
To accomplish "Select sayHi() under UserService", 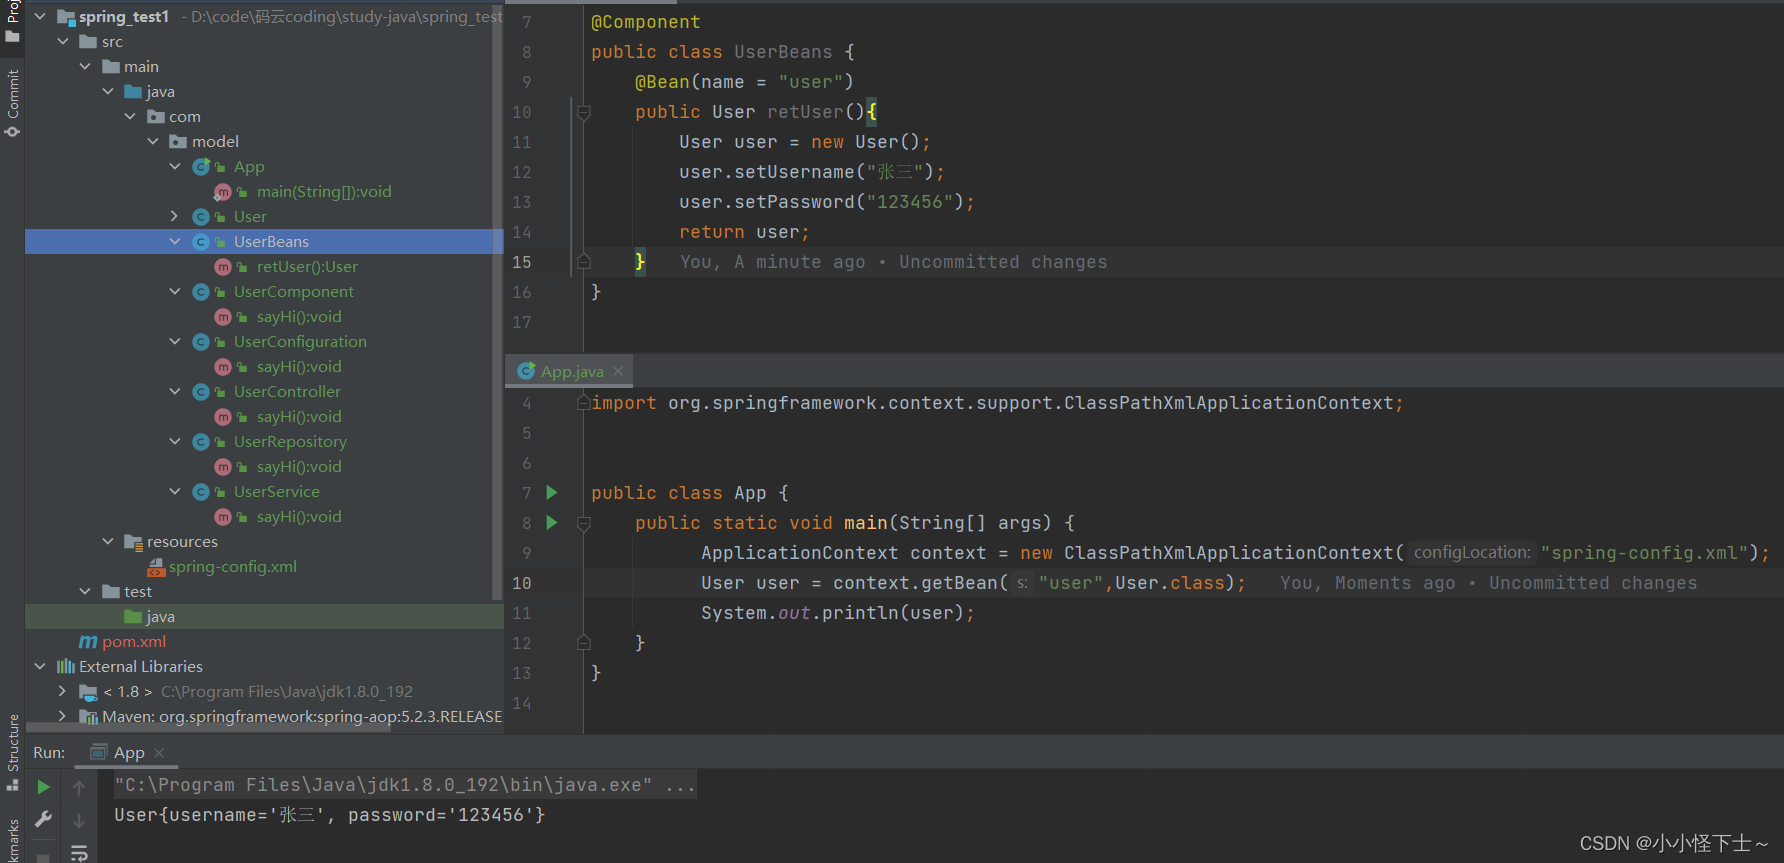I will [299, 517].
